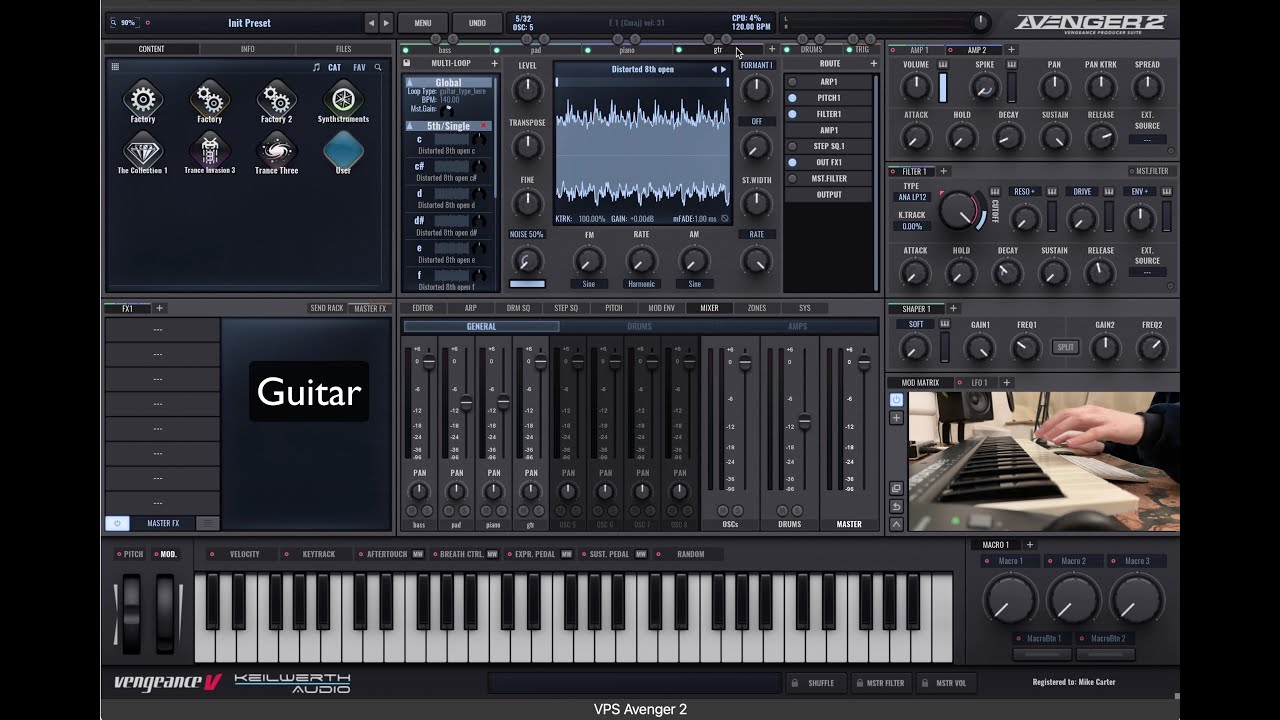Open the Trance Invasion 3 expansion

pos(209,153)
